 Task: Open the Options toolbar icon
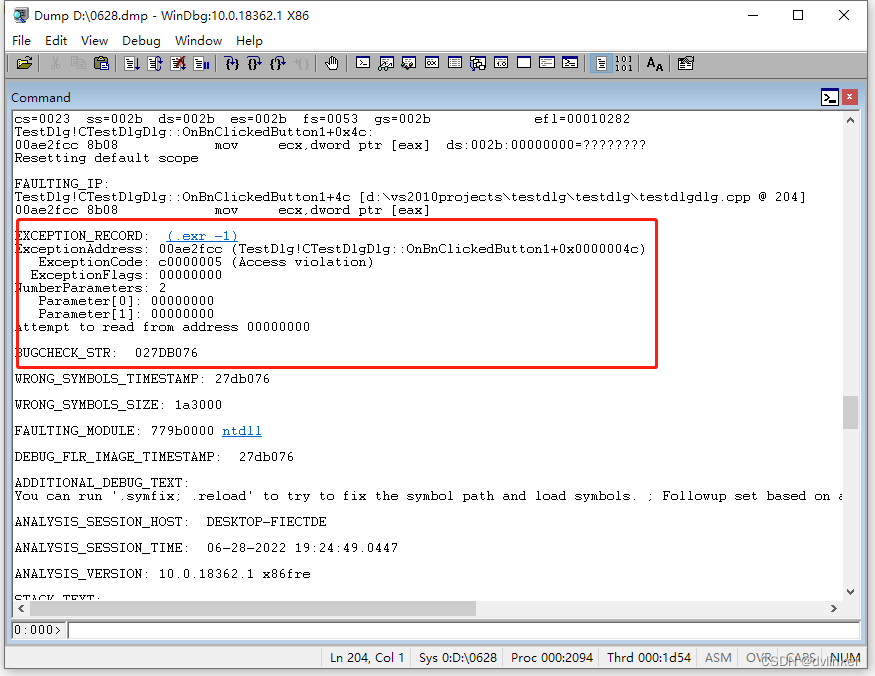(685, 64)
